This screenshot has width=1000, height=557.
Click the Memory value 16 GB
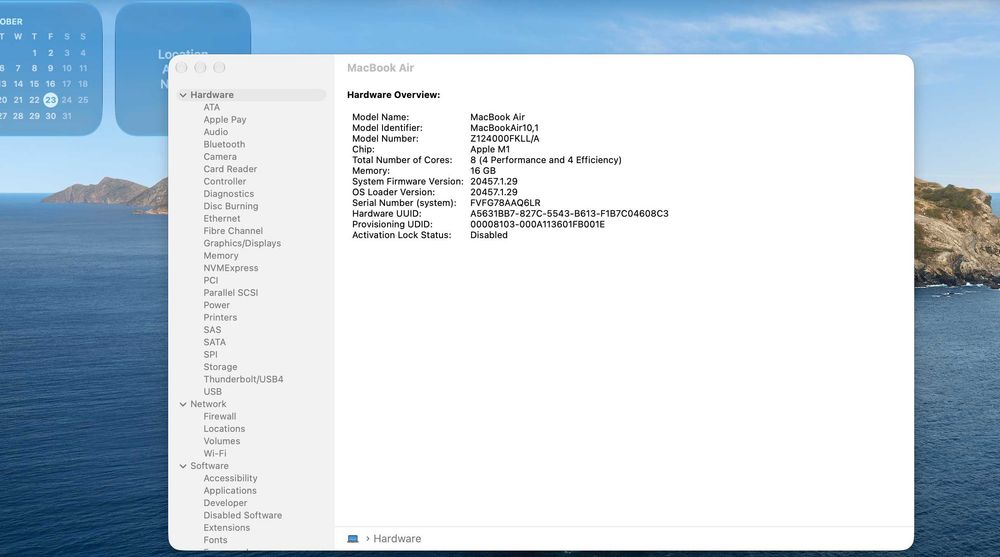click(x=483, y=171)
